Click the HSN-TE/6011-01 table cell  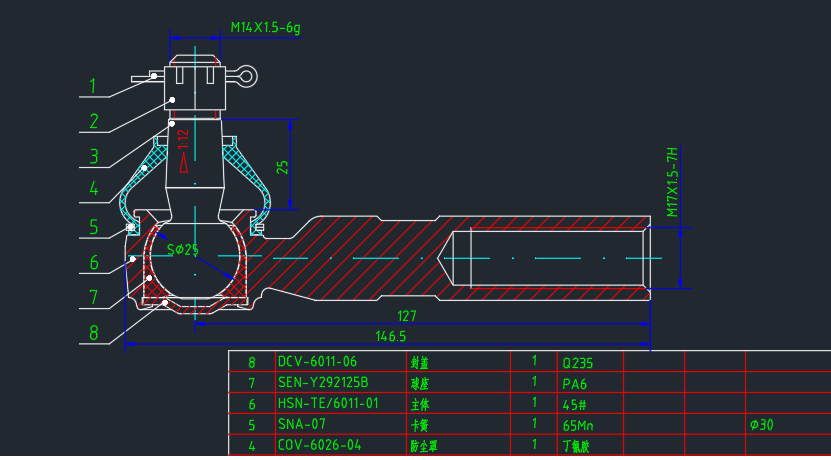pyautogui.click(x=340, y=403)
